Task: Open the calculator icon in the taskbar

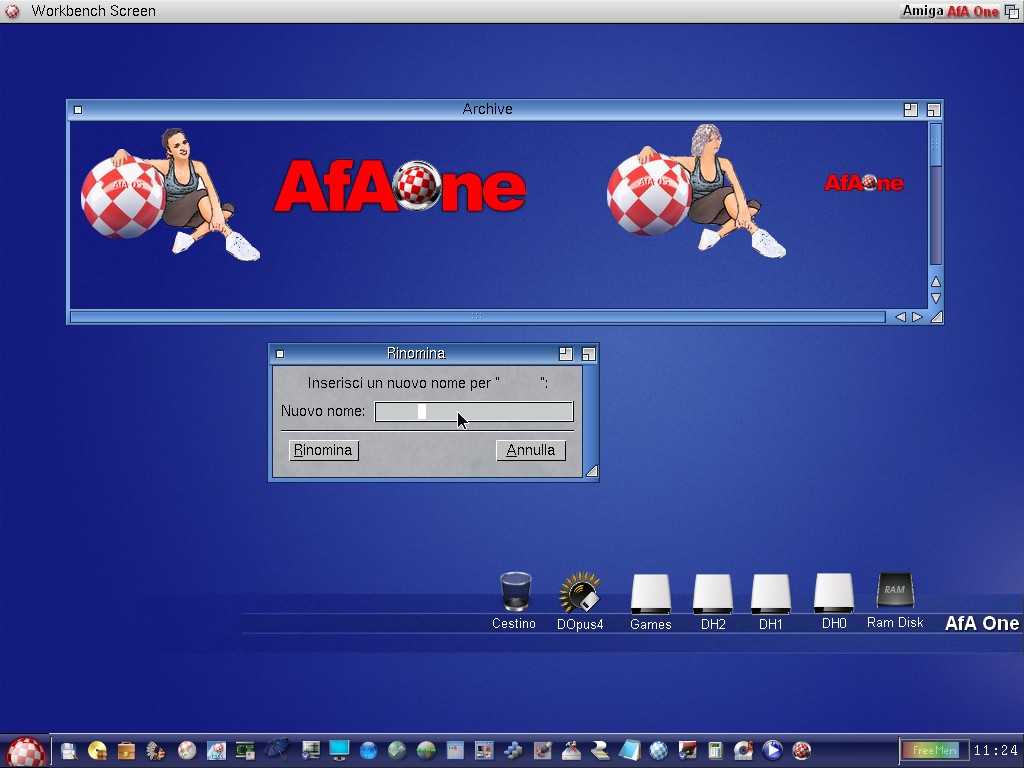Action: pyautogui.click(x=715, y=750)
